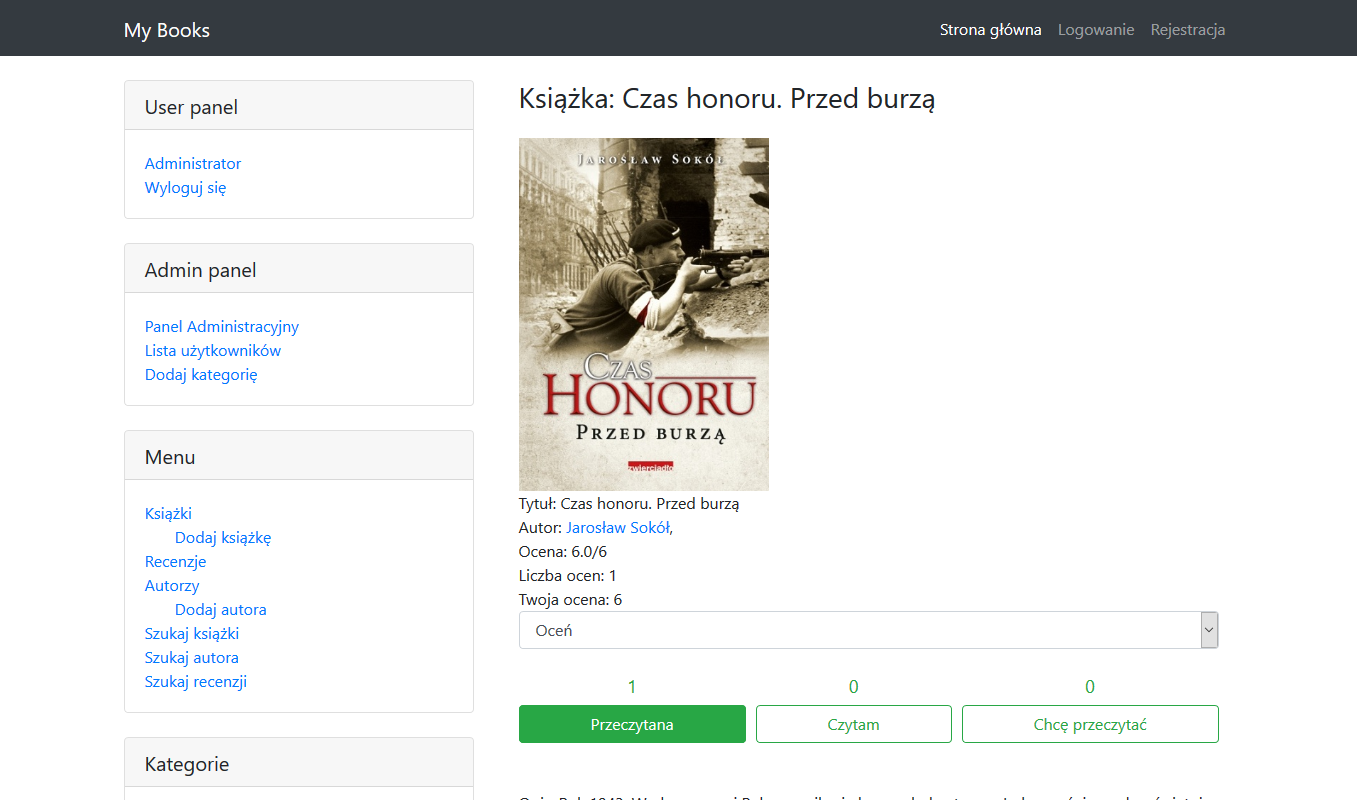Open 'Recenzje' in the menu
1357x800 pixels.
point(175,562)
